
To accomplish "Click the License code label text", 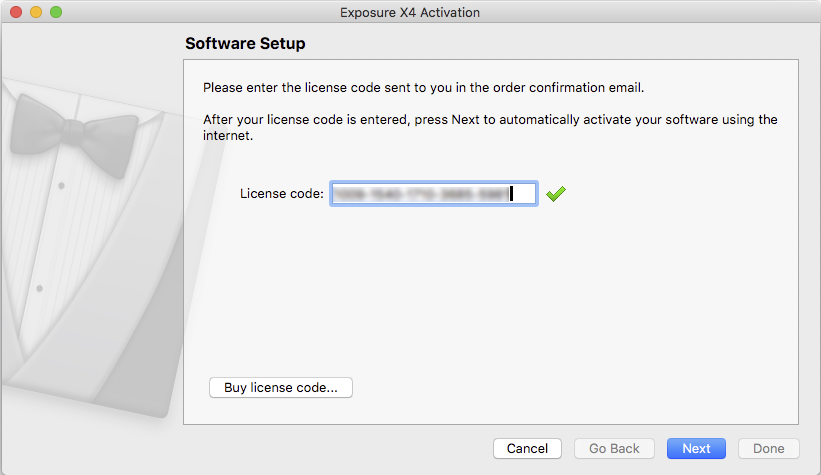I will (x=282, y=194).
